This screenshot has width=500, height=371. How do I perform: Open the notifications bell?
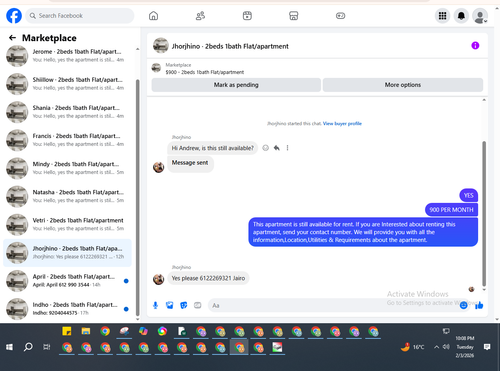461,16
